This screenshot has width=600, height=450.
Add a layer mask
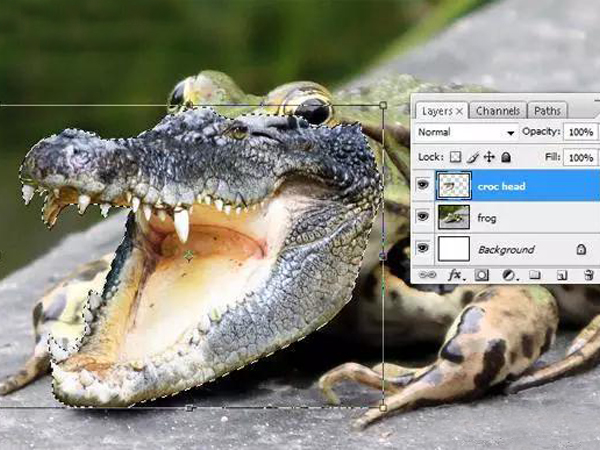(481, 274)
